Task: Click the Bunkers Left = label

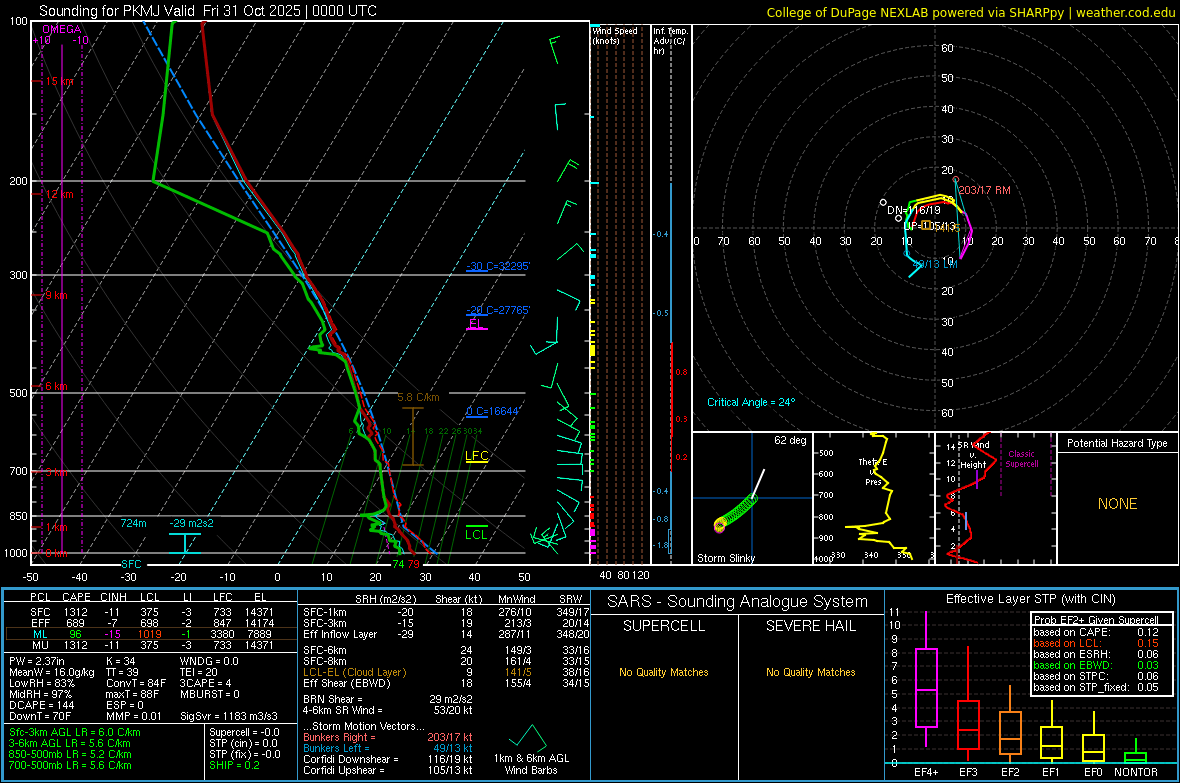Action: pyautogui.click(x=336, y=748)
